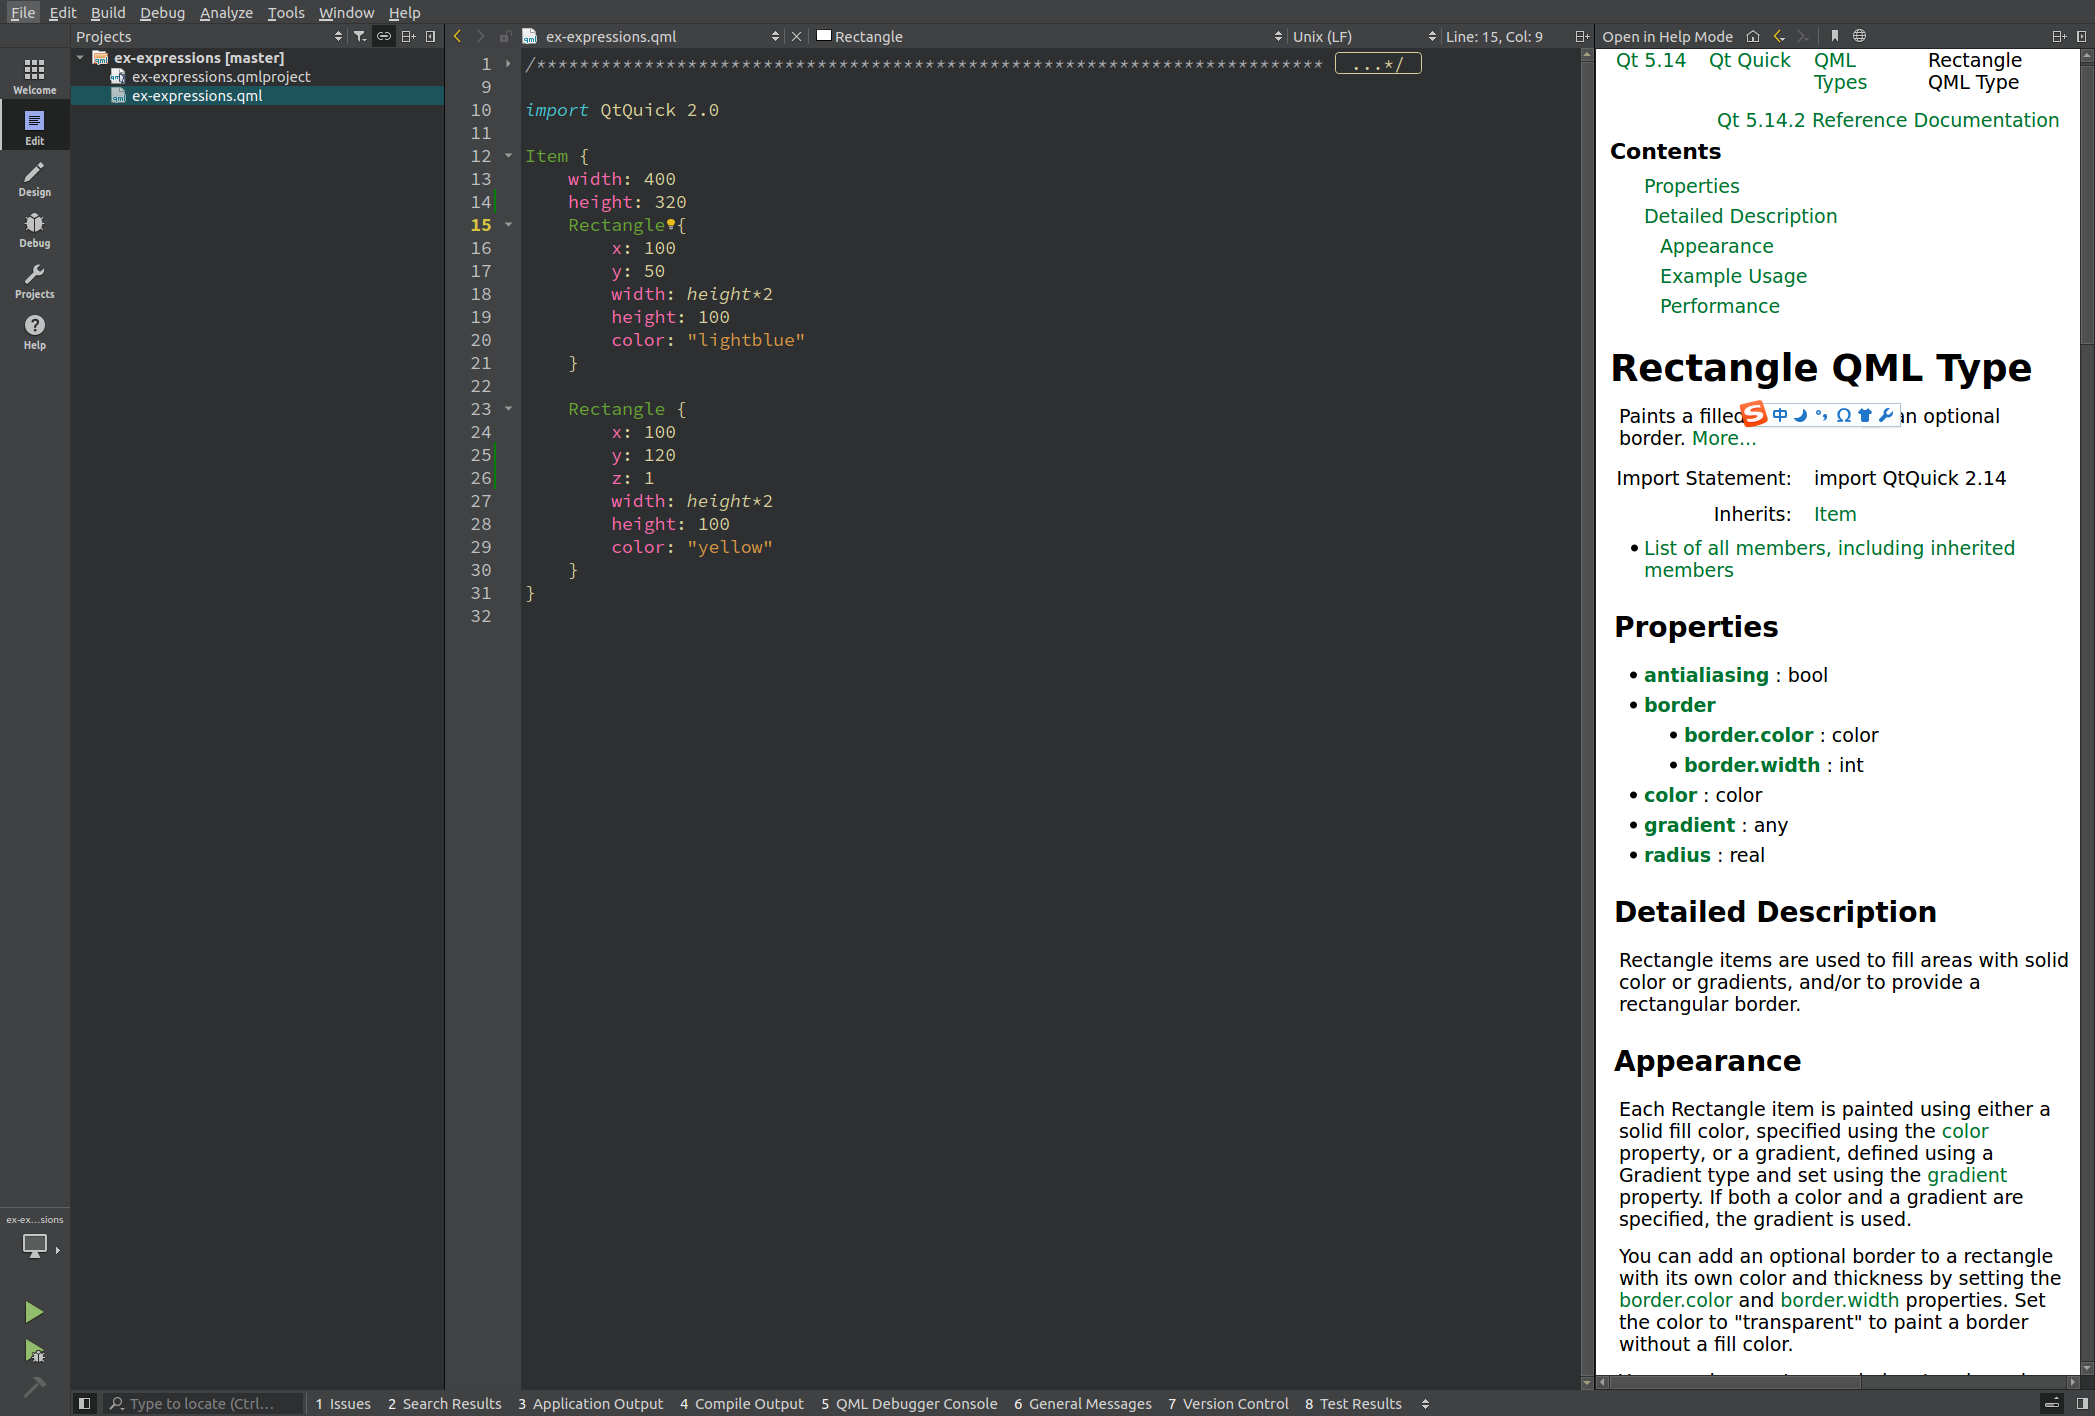Click the green Run button
This screenshot has width=2095, height=1416.
pos(34,1311)
